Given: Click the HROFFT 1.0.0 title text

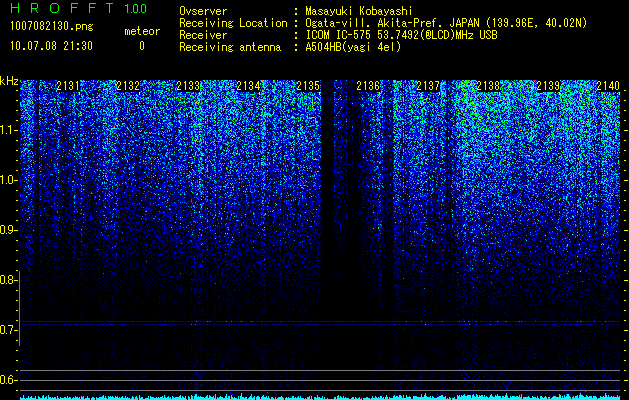Looking at the screenshot, I should coord(78,8).
